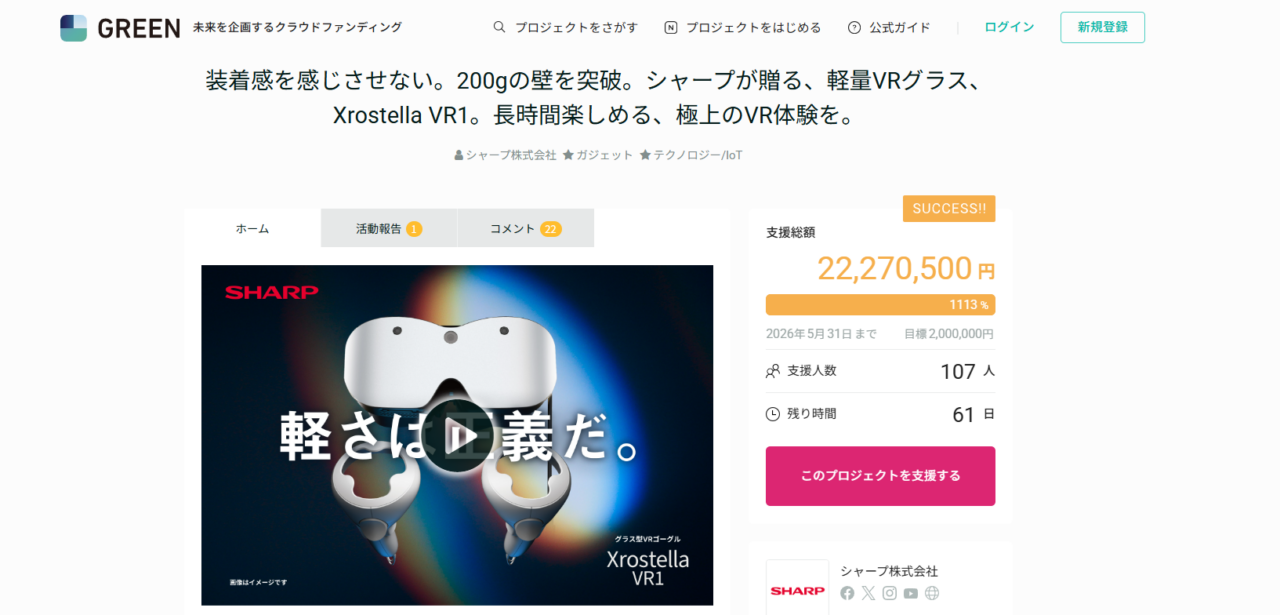Click このプロジェクトを支援する button
1280x615 pixels.
880,476
